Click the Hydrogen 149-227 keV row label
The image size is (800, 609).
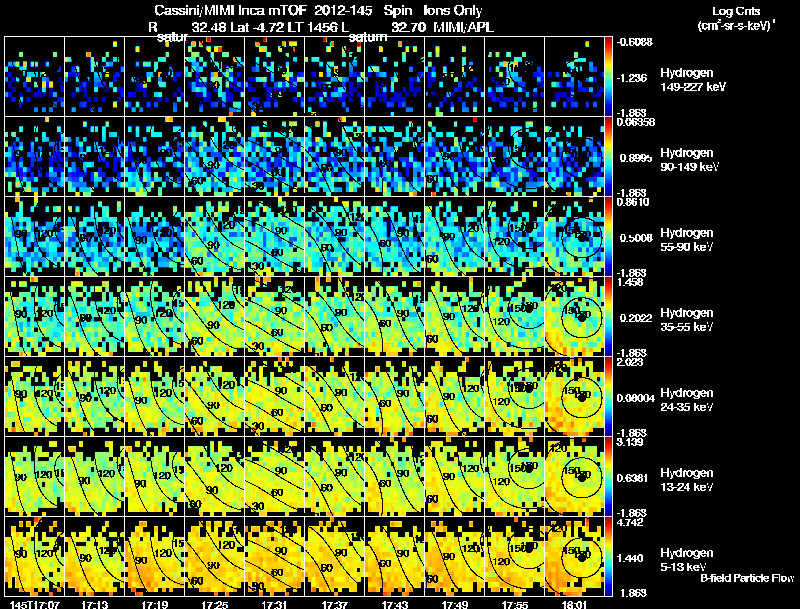[693, 80]
